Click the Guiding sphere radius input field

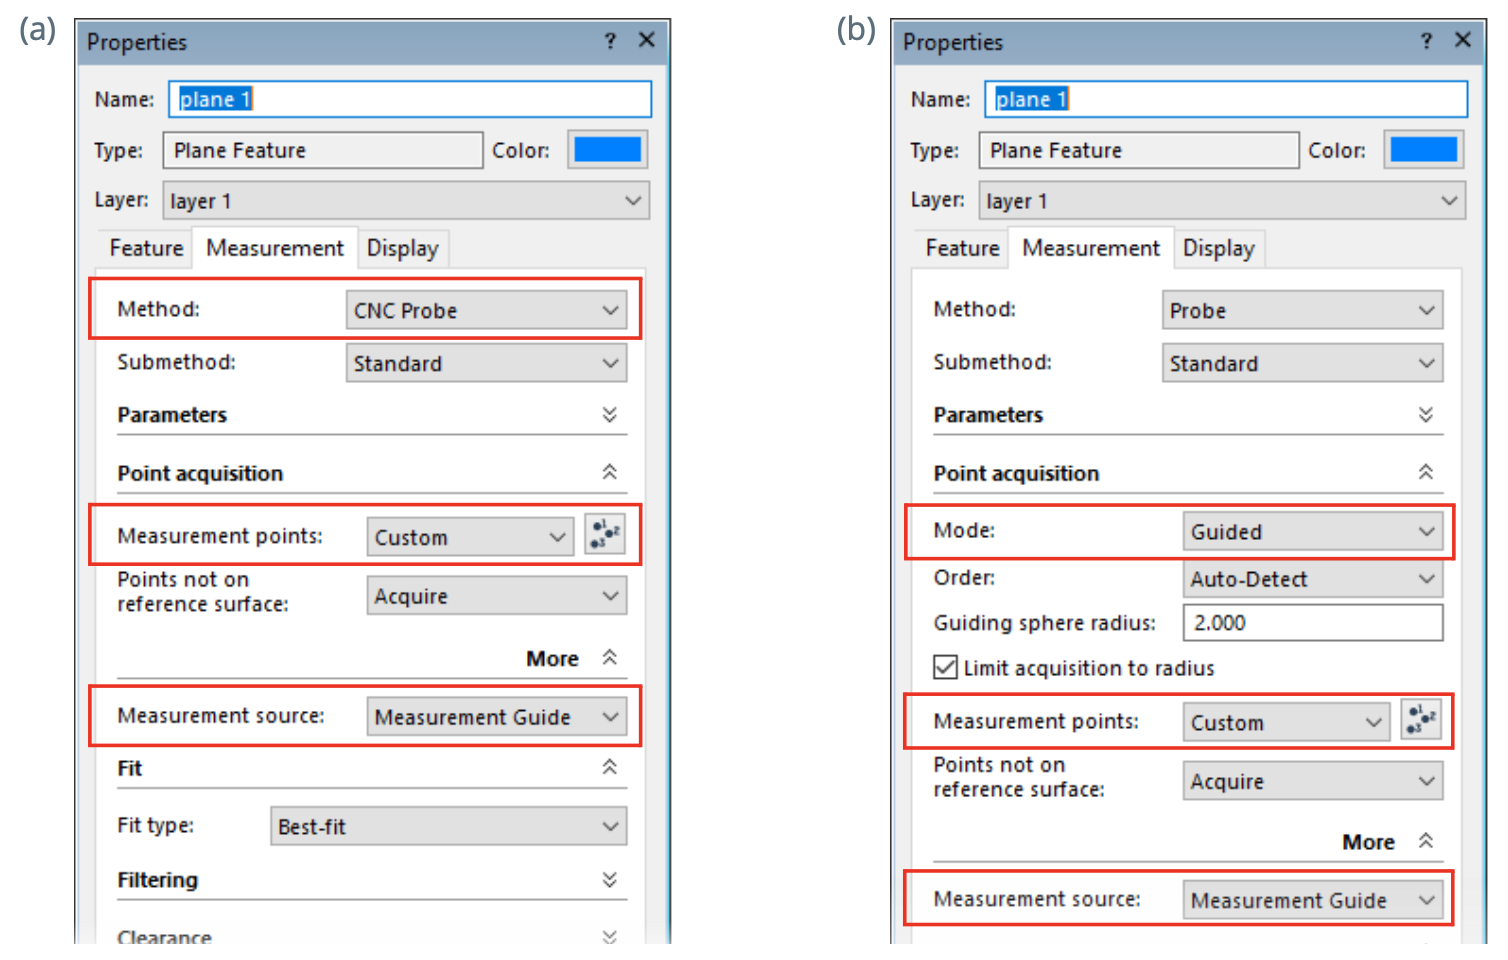click(x=1312, y=622)
